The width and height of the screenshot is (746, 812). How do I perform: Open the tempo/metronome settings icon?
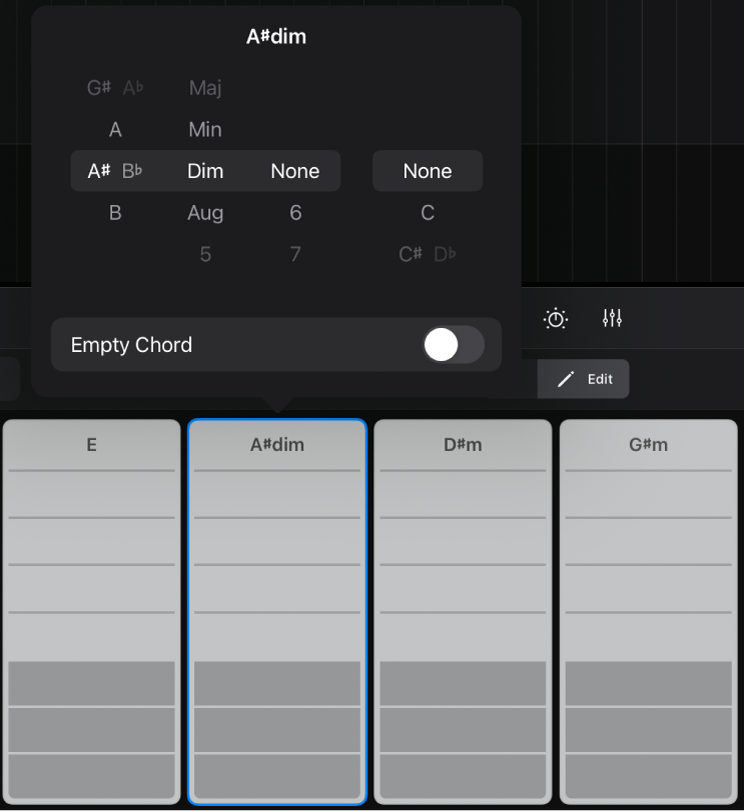[556, 318]
